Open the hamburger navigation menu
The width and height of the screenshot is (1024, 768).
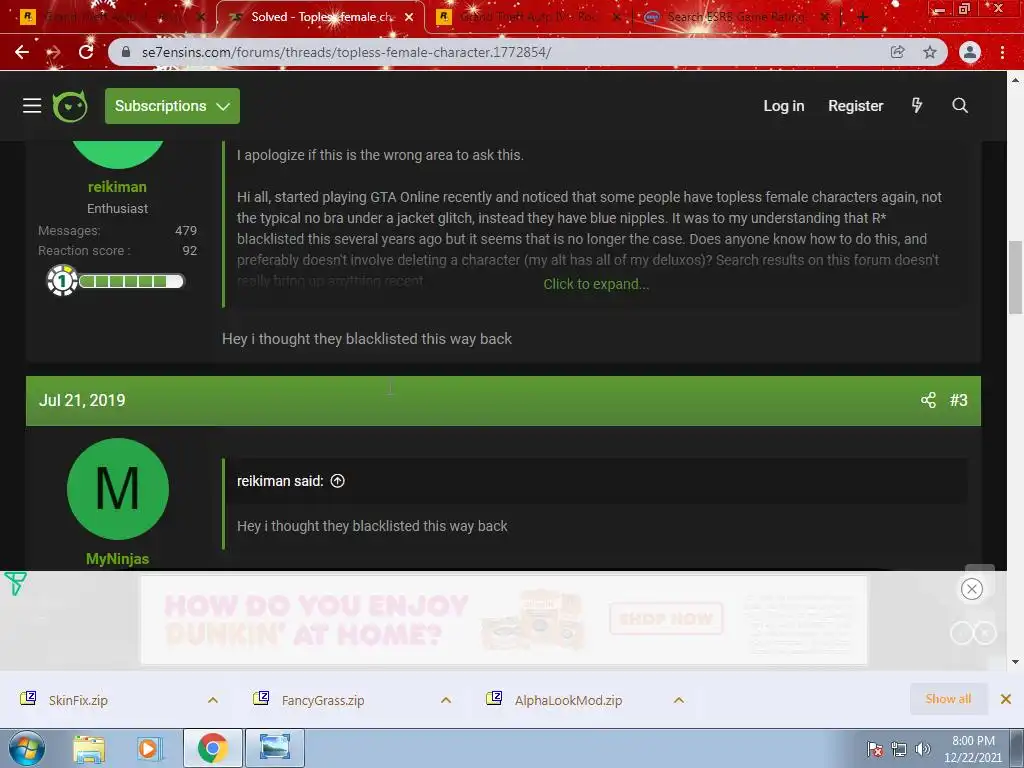click(x=32, y=106)
